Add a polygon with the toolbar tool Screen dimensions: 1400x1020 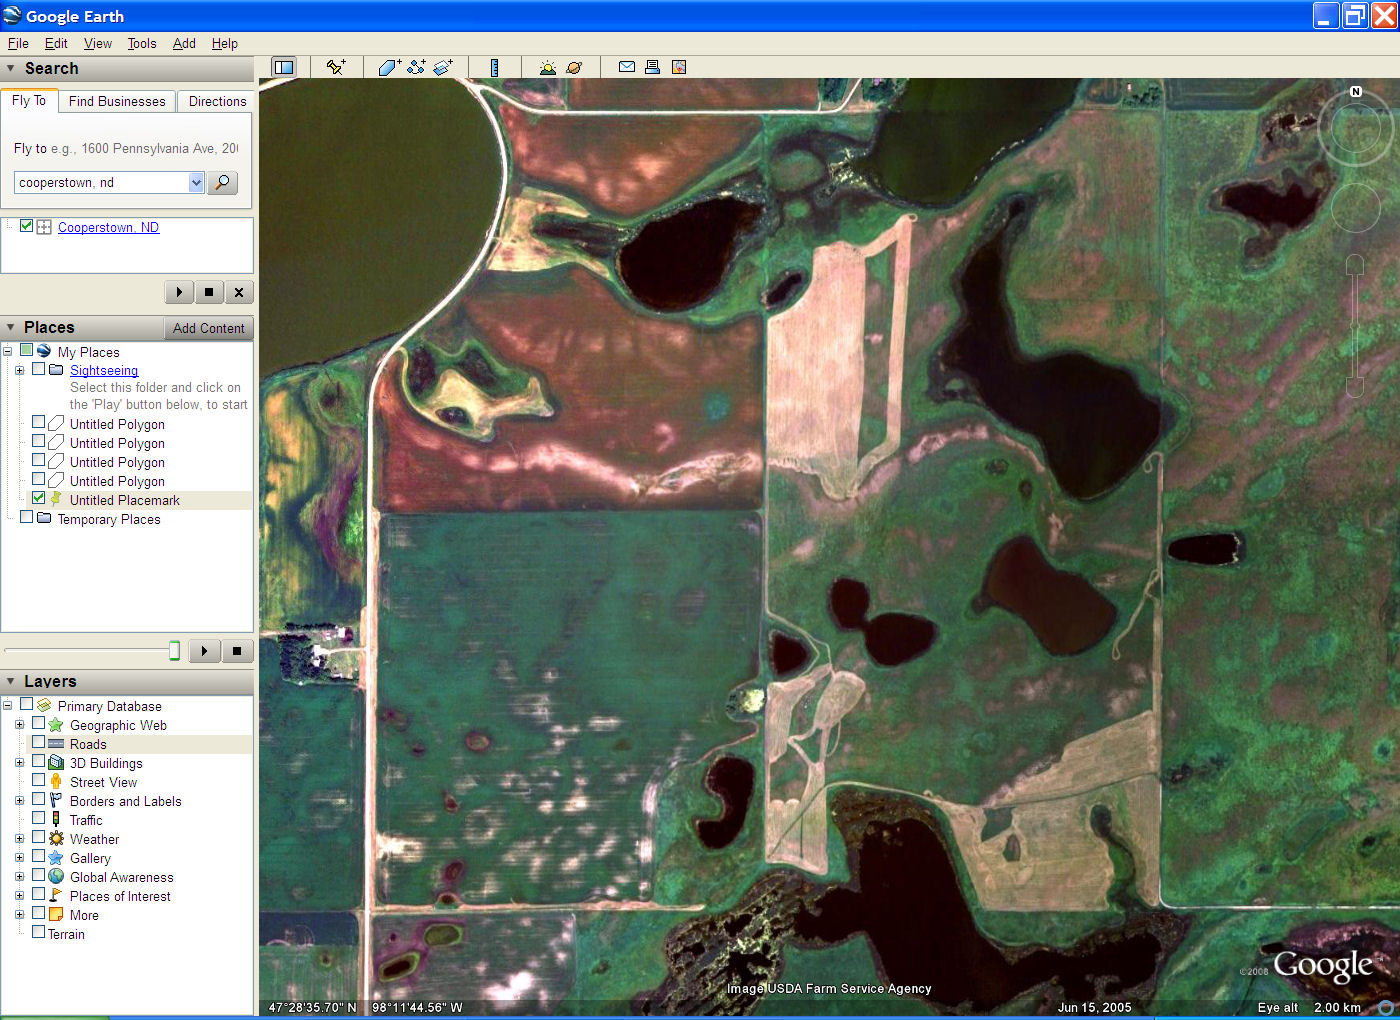(x=389, y=67)
